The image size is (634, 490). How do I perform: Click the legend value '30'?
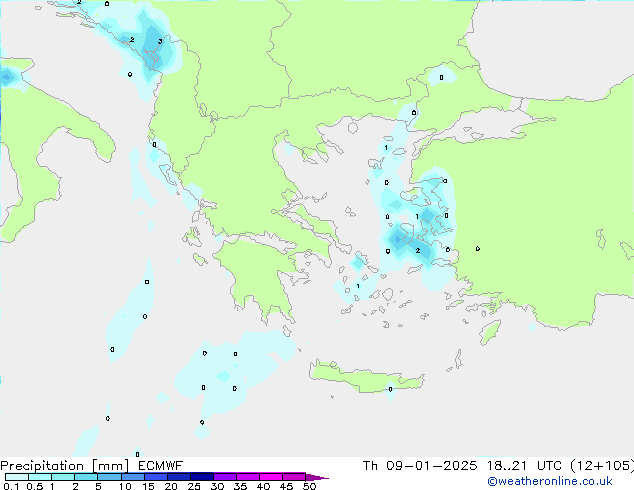pos(217,486)
